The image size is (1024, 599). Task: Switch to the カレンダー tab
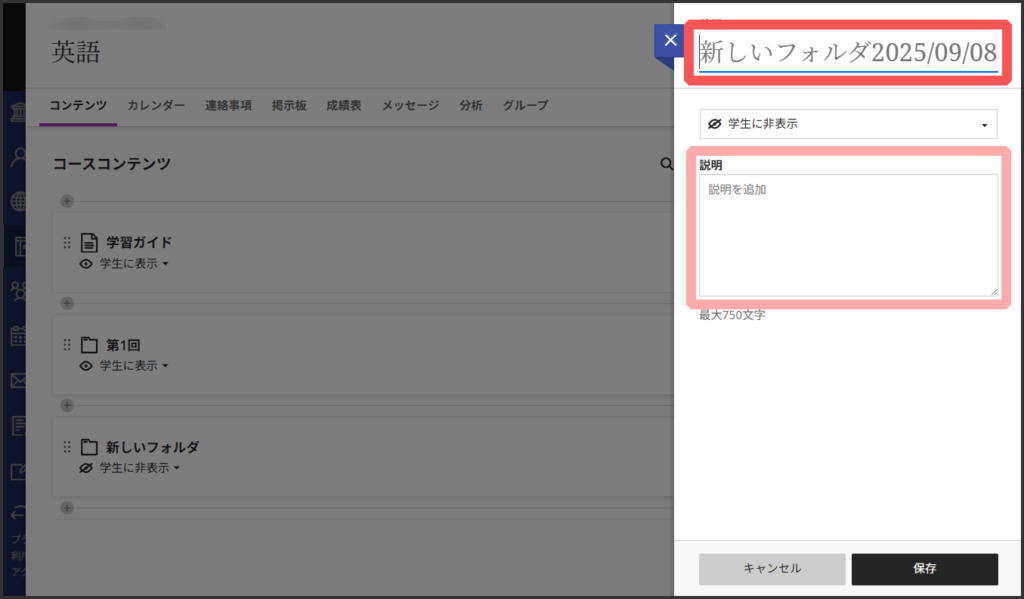[x=156, y=105]
